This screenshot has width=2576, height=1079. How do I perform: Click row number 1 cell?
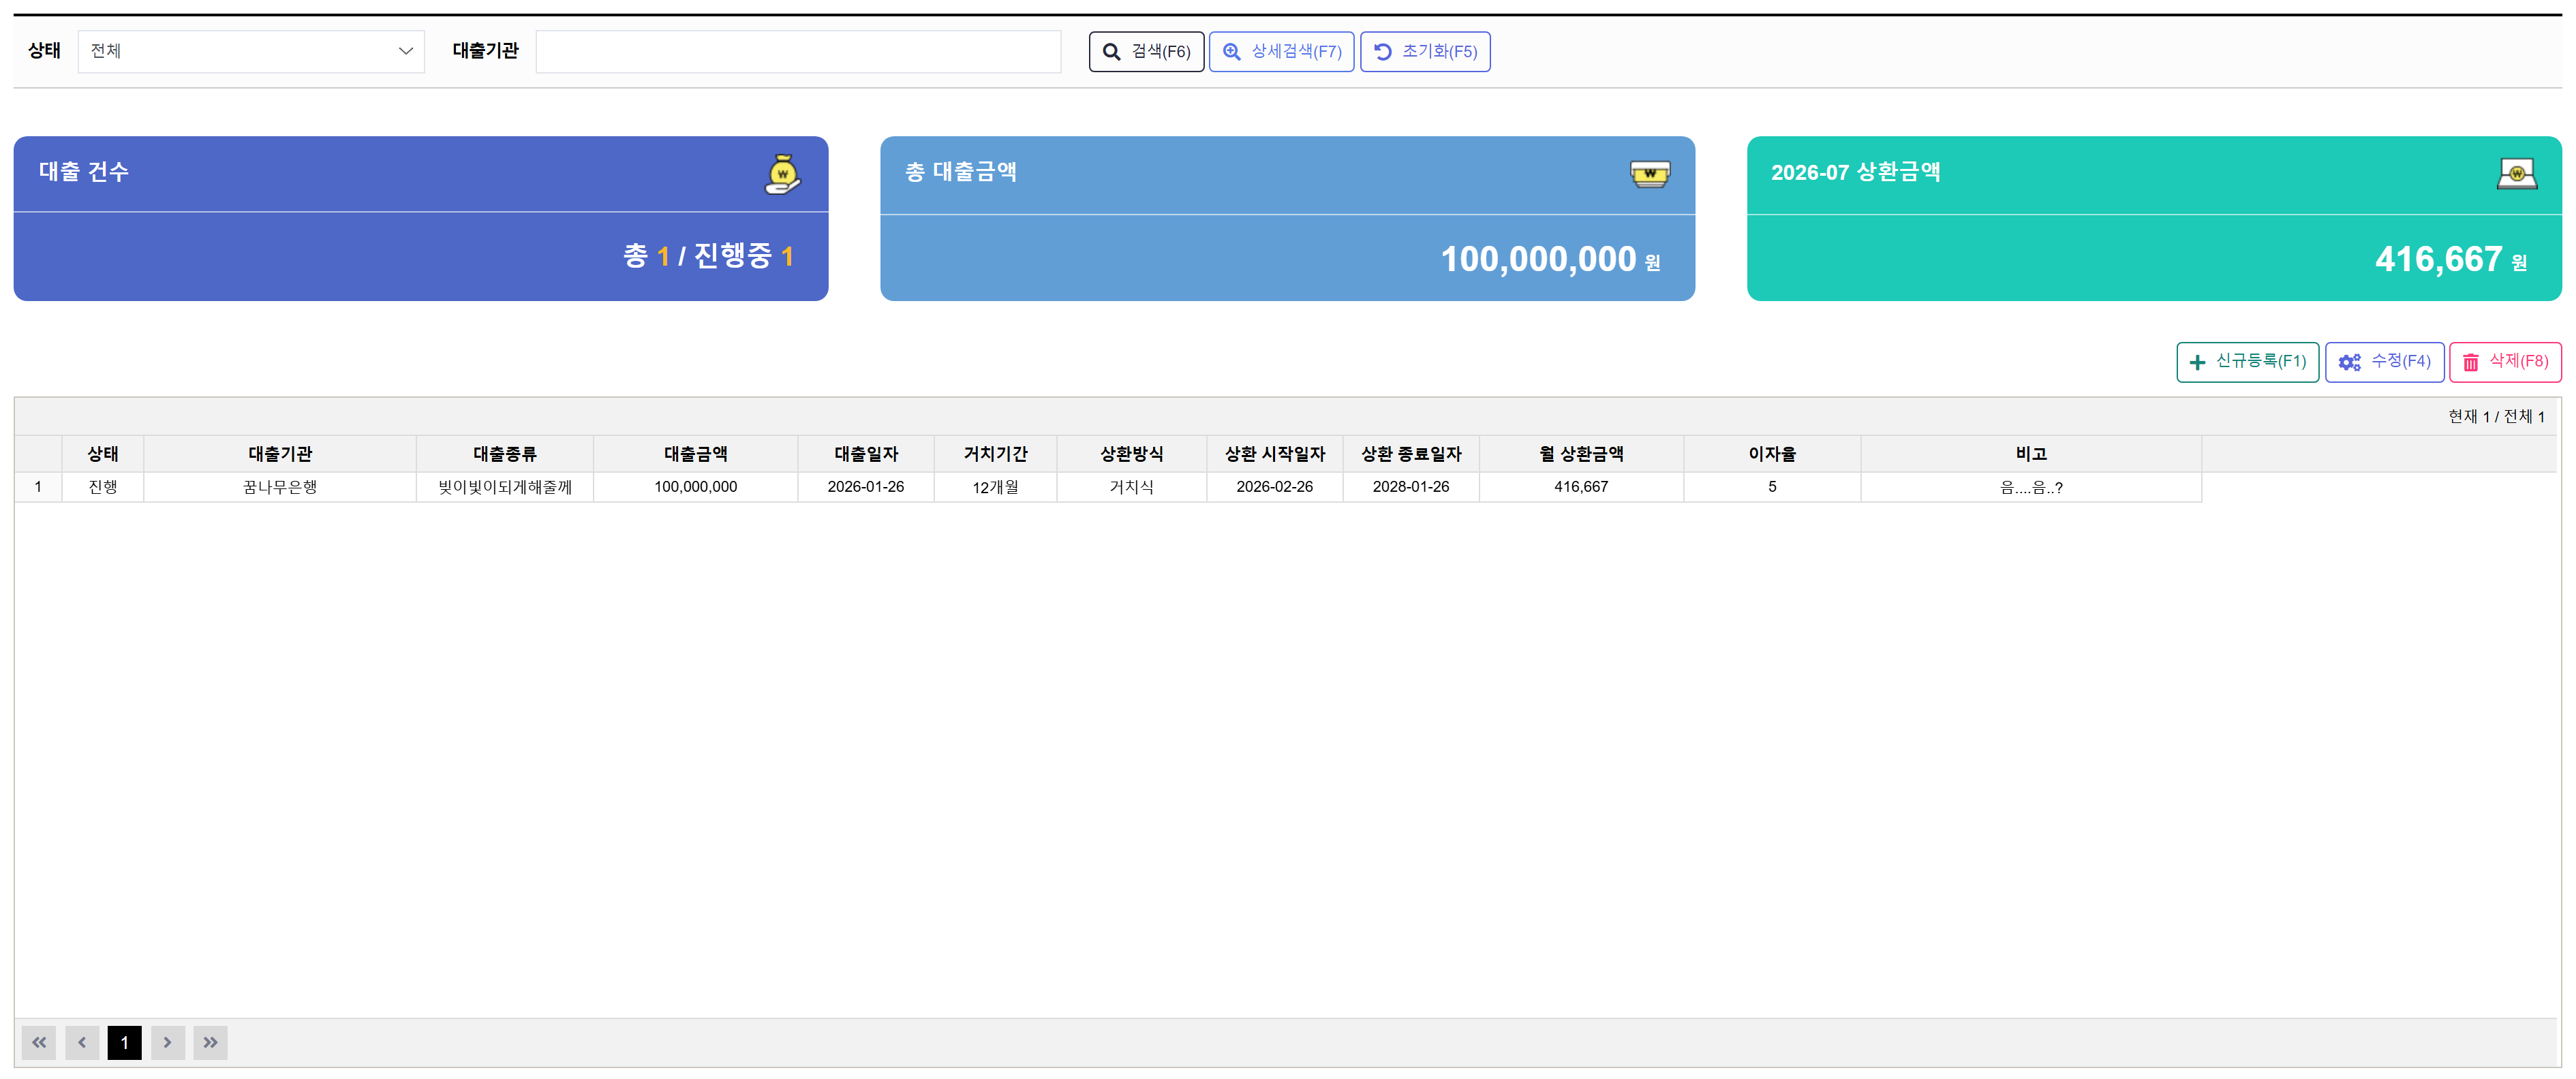tap(38, 487)
